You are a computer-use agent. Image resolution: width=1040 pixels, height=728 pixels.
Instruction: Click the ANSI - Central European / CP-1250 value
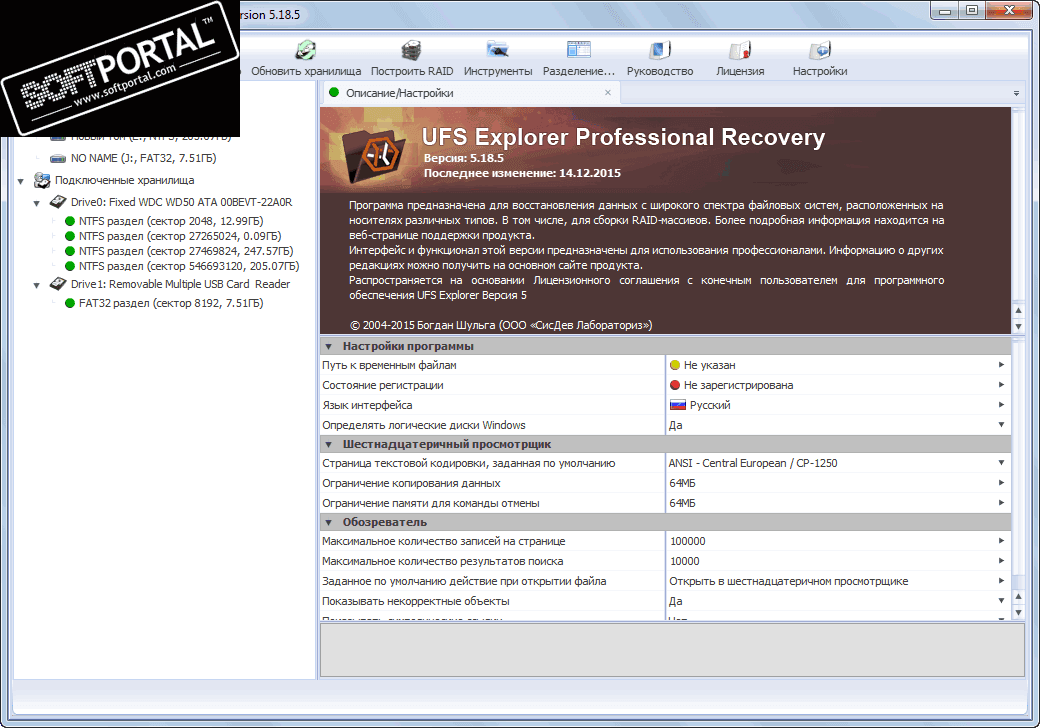pyautogui.click(x=753, y=463)
